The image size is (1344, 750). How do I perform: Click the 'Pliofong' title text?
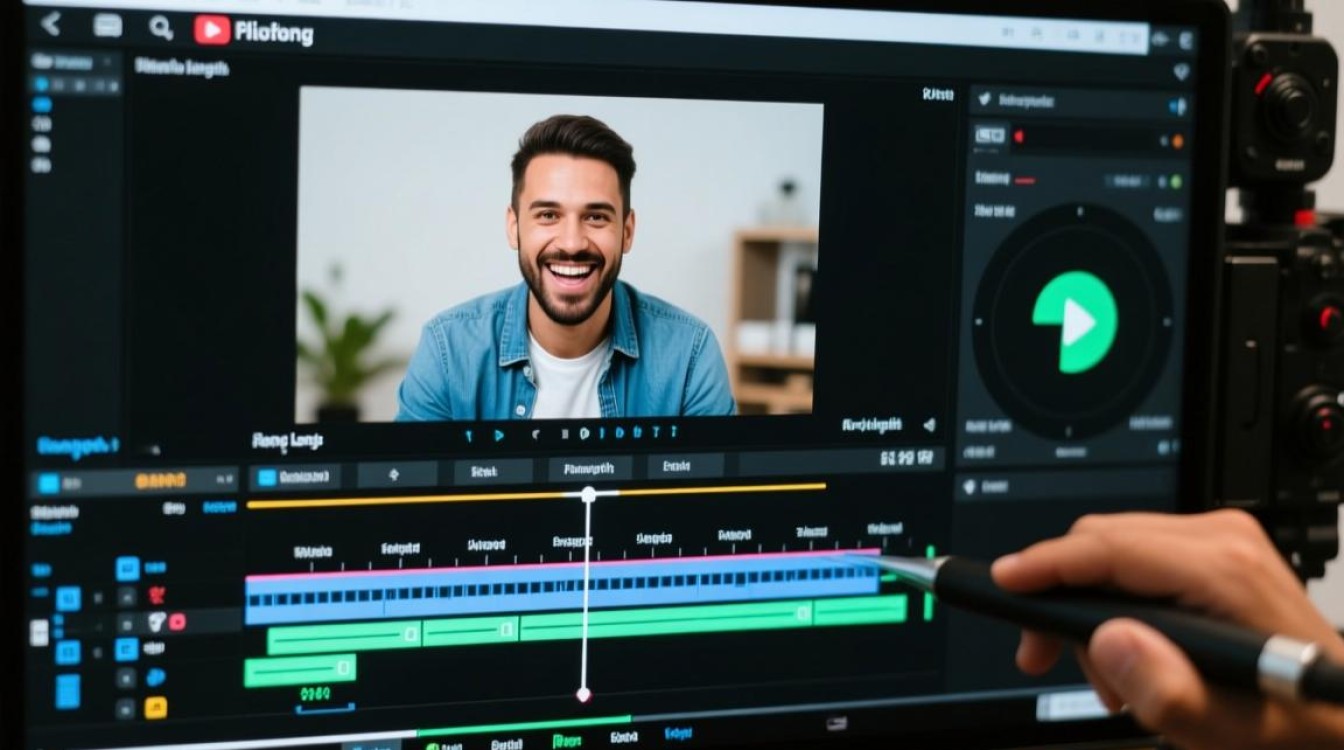pos(273,33)
